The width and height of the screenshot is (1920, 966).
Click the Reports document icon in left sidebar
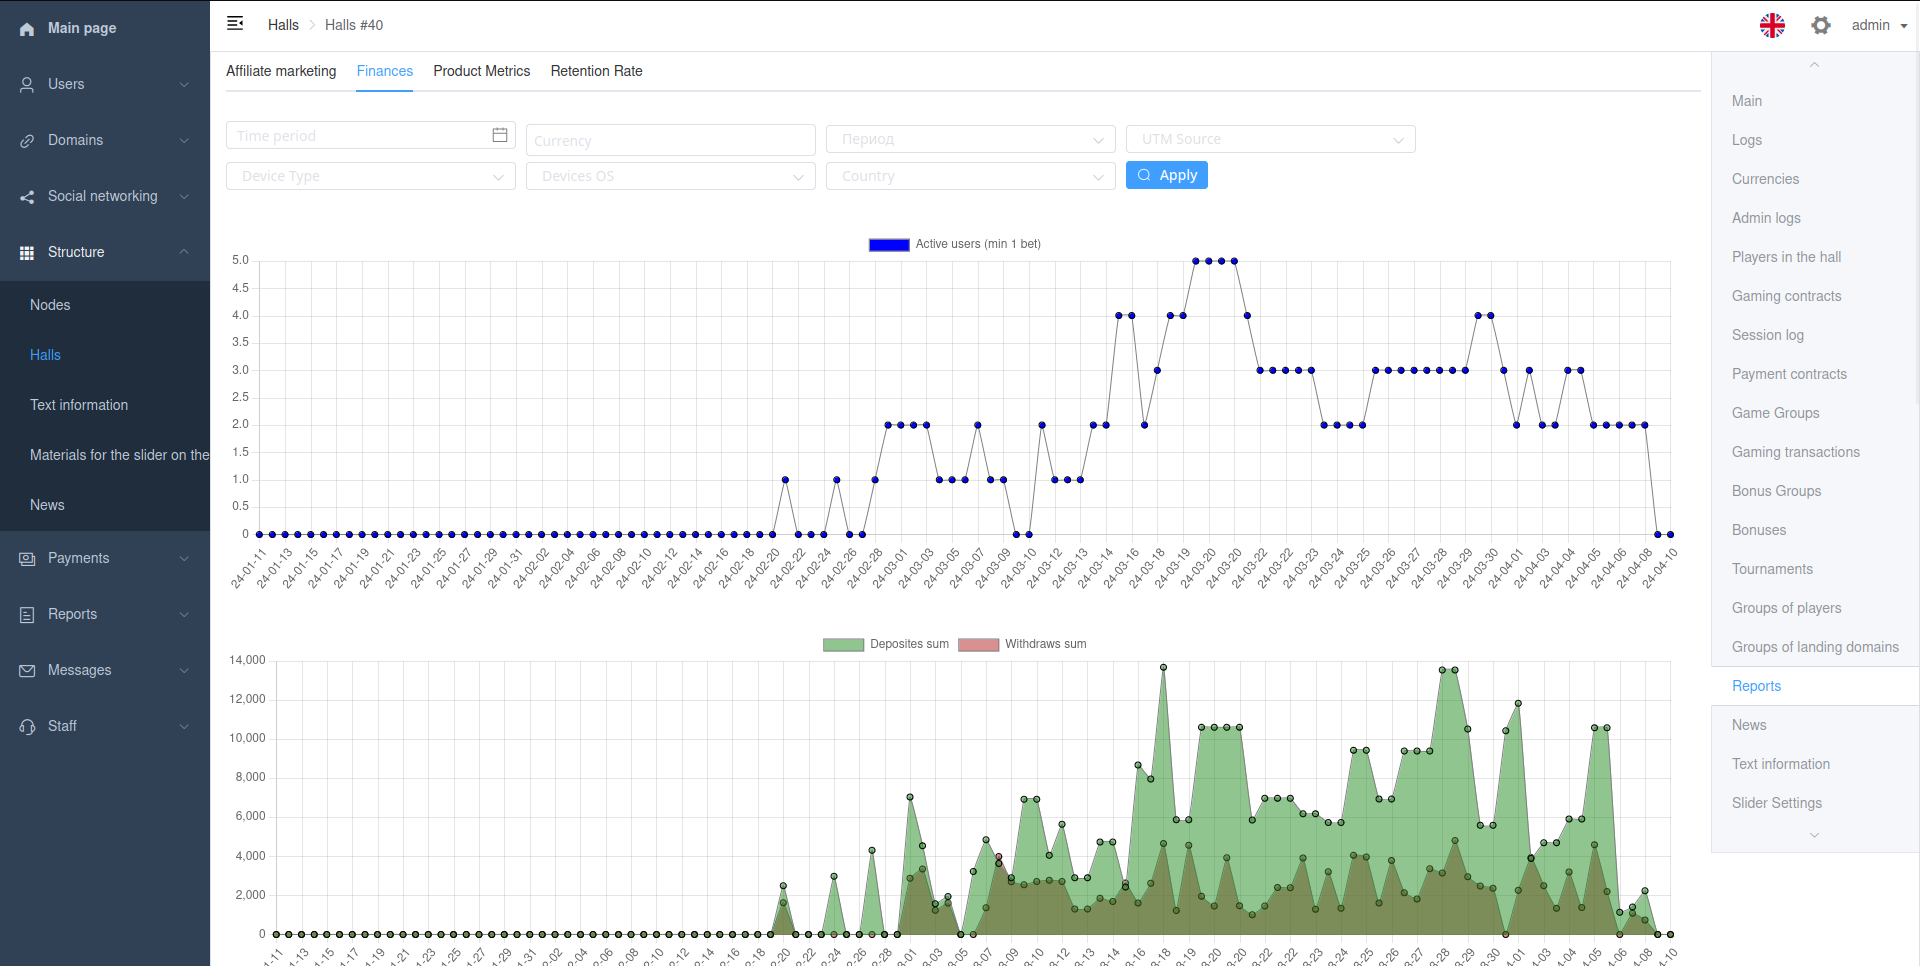[x=27, y=615]
